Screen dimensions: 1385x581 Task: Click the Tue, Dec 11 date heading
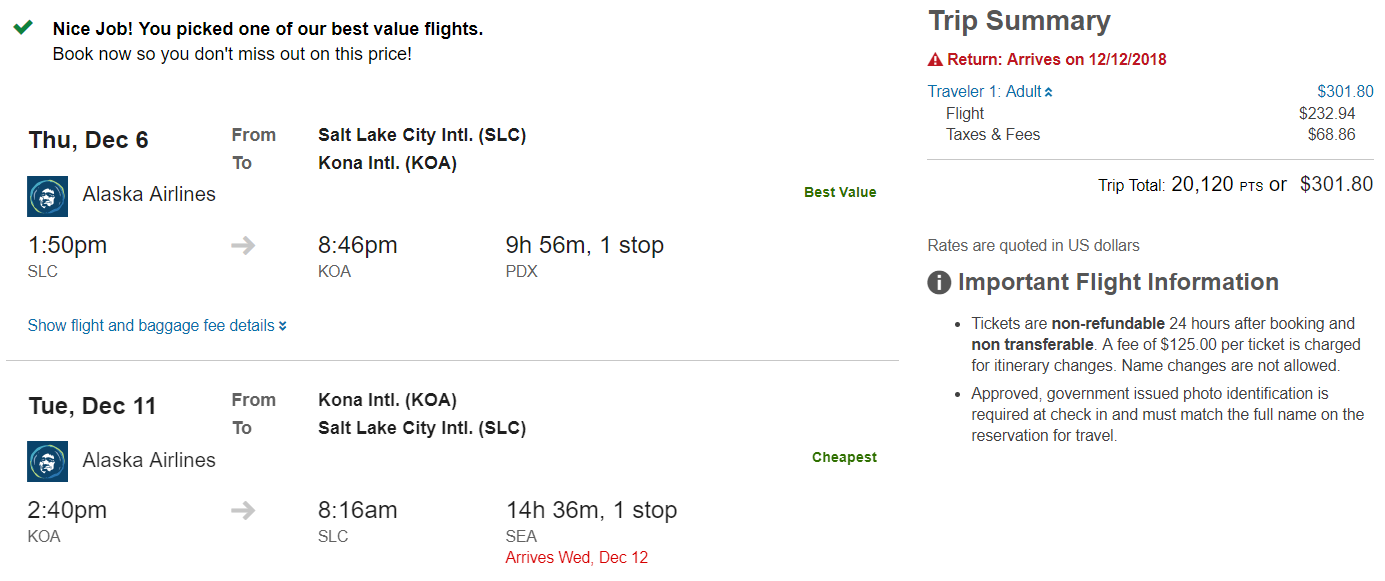(x=92, y=406)
